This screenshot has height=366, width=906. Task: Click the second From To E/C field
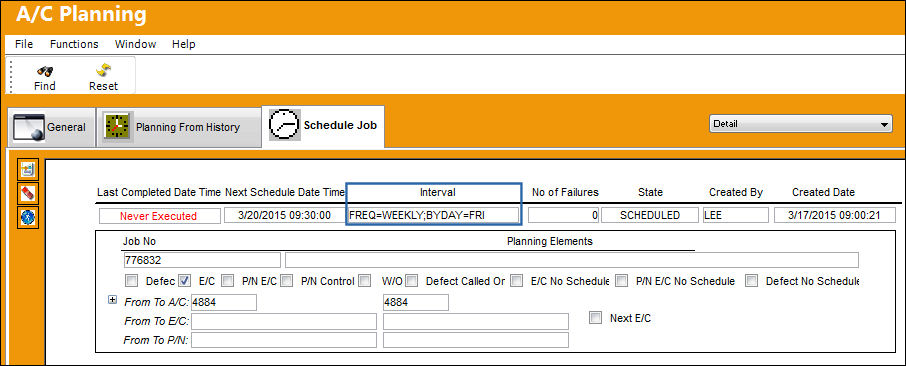[476, 321]
